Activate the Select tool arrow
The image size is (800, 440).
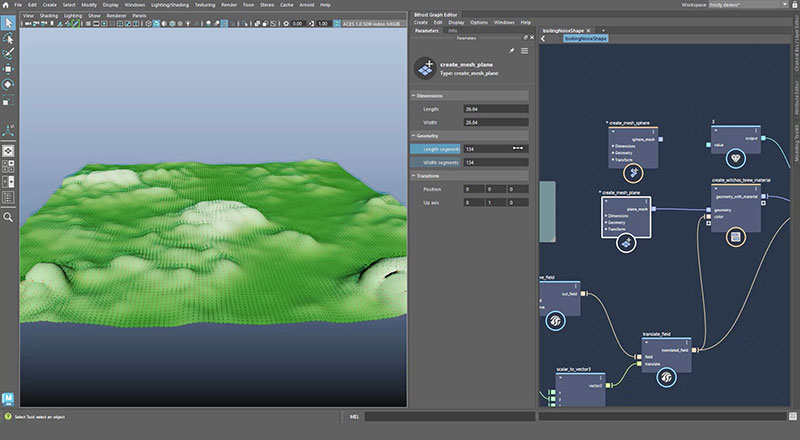[8, 23]
